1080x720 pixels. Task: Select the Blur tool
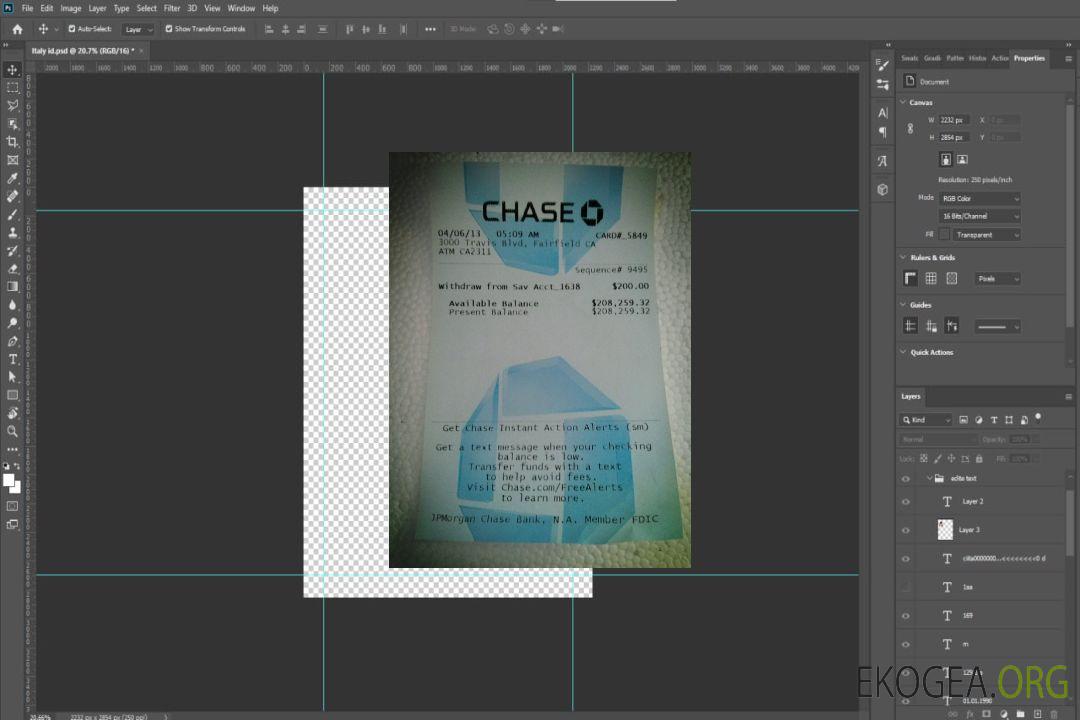(x=12, y=305)
